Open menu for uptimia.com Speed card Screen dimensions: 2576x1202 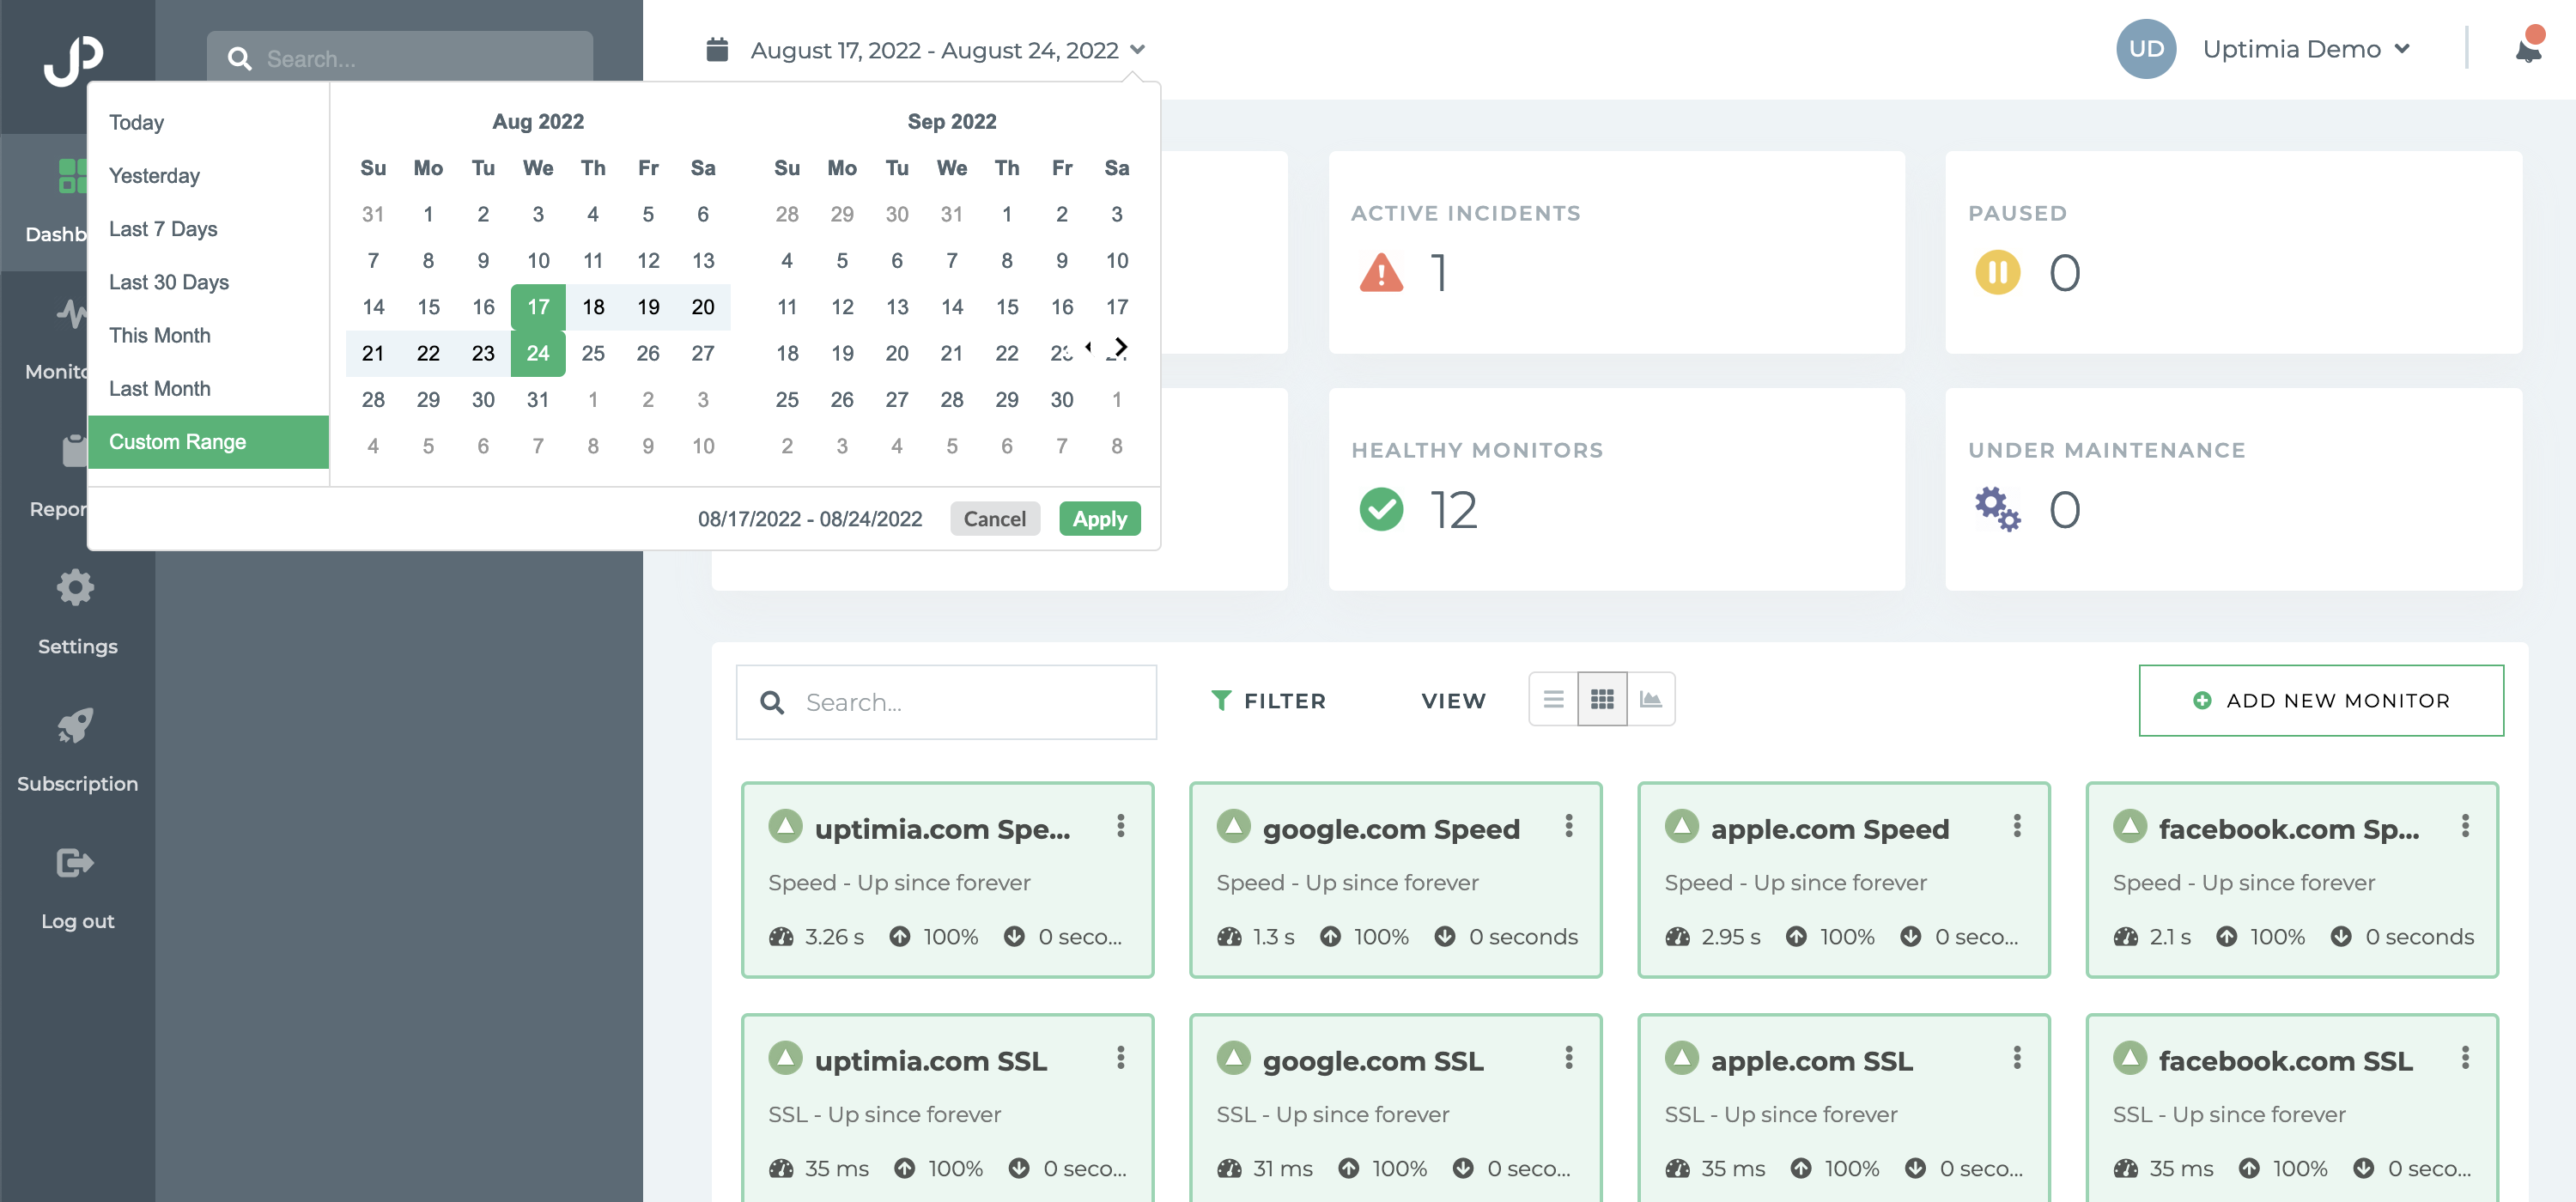[1121, 826]
